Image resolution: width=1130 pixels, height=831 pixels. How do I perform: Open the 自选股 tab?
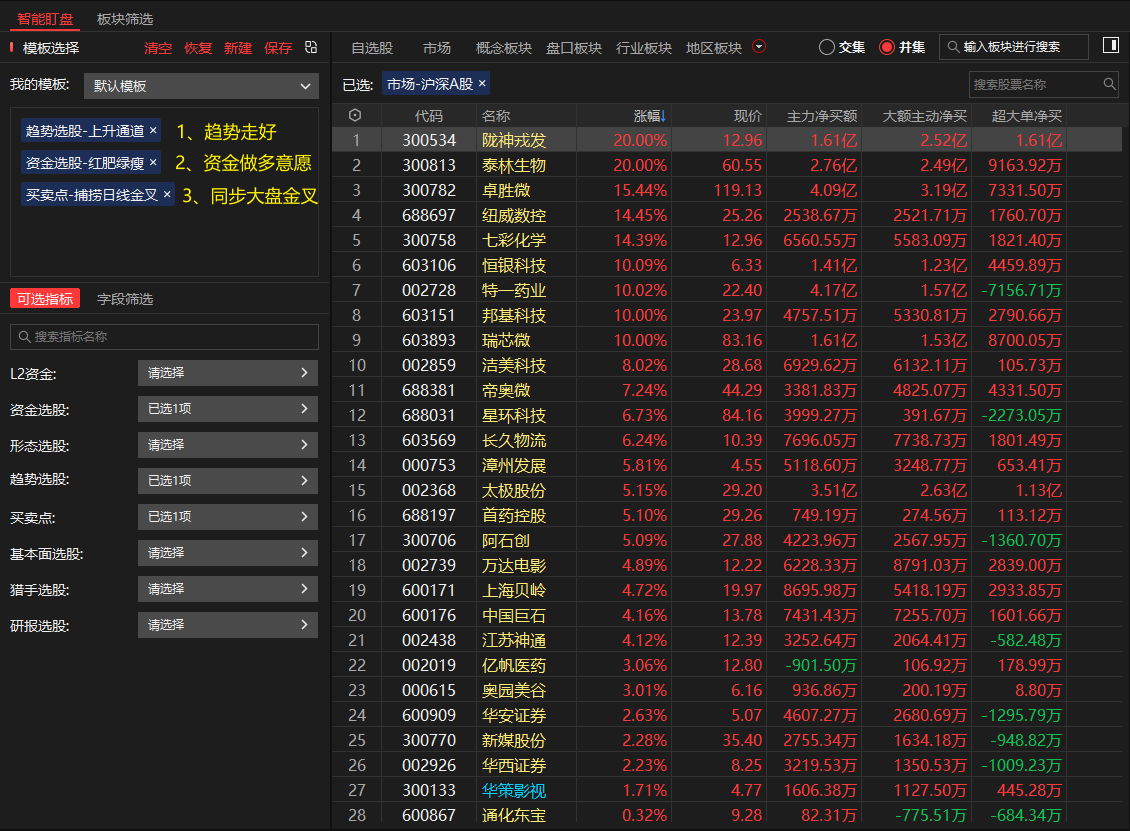tap(372, 48)
